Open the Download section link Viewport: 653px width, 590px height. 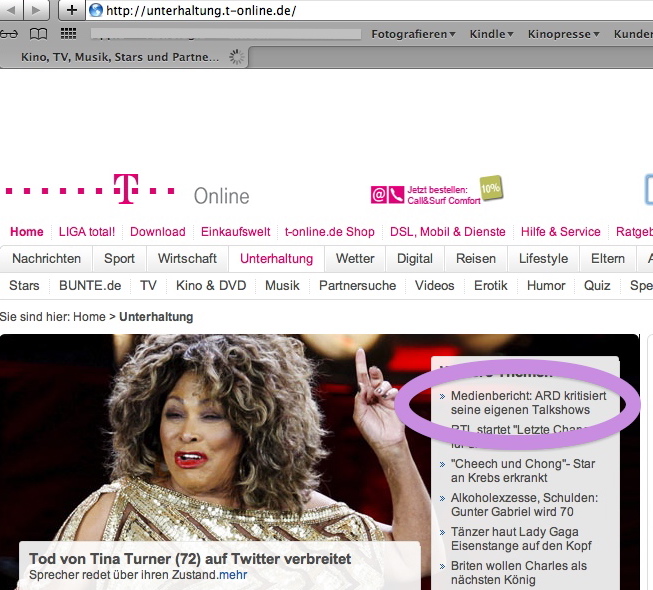click(158, 232)
